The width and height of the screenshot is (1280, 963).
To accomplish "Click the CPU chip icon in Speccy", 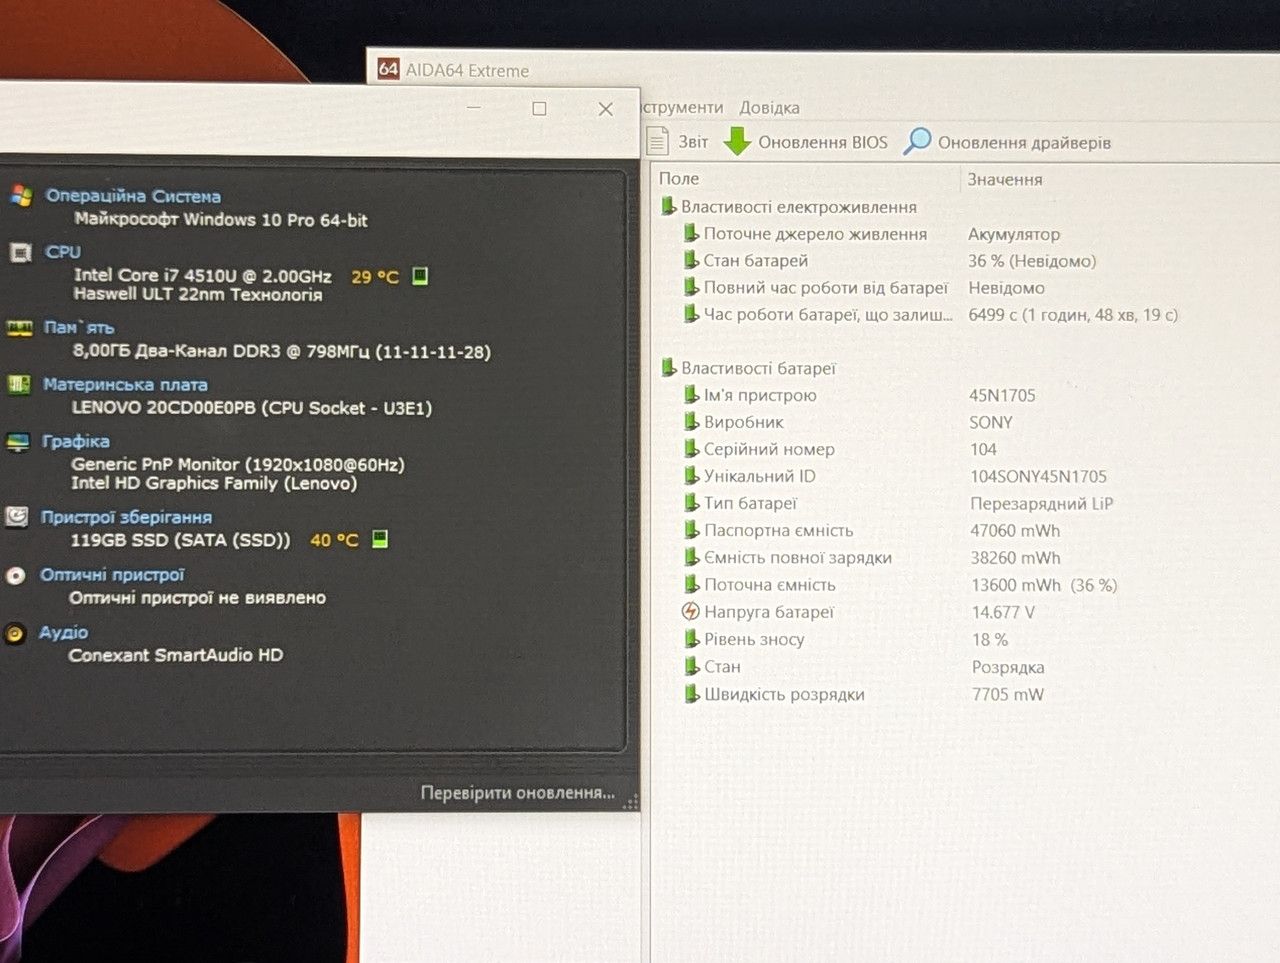I will 20,252.
